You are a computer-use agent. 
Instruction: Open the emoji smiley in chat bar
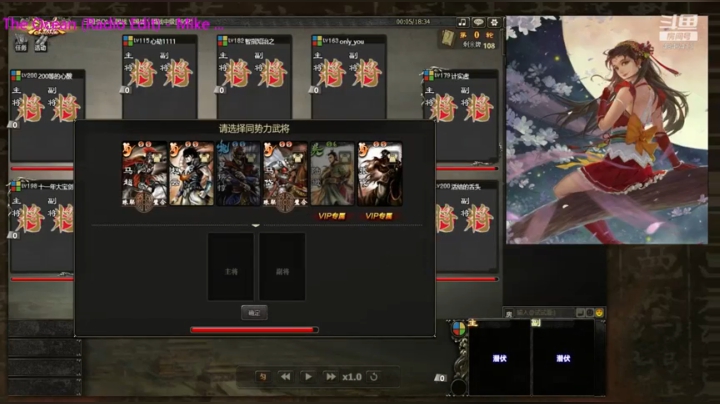point(599,313)
